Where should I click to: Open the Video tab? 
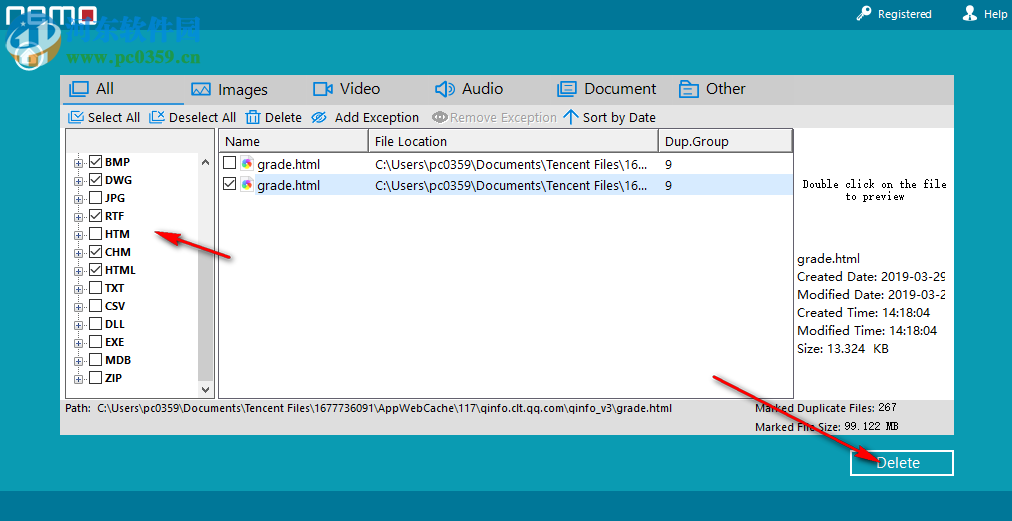tap(347, 88)
